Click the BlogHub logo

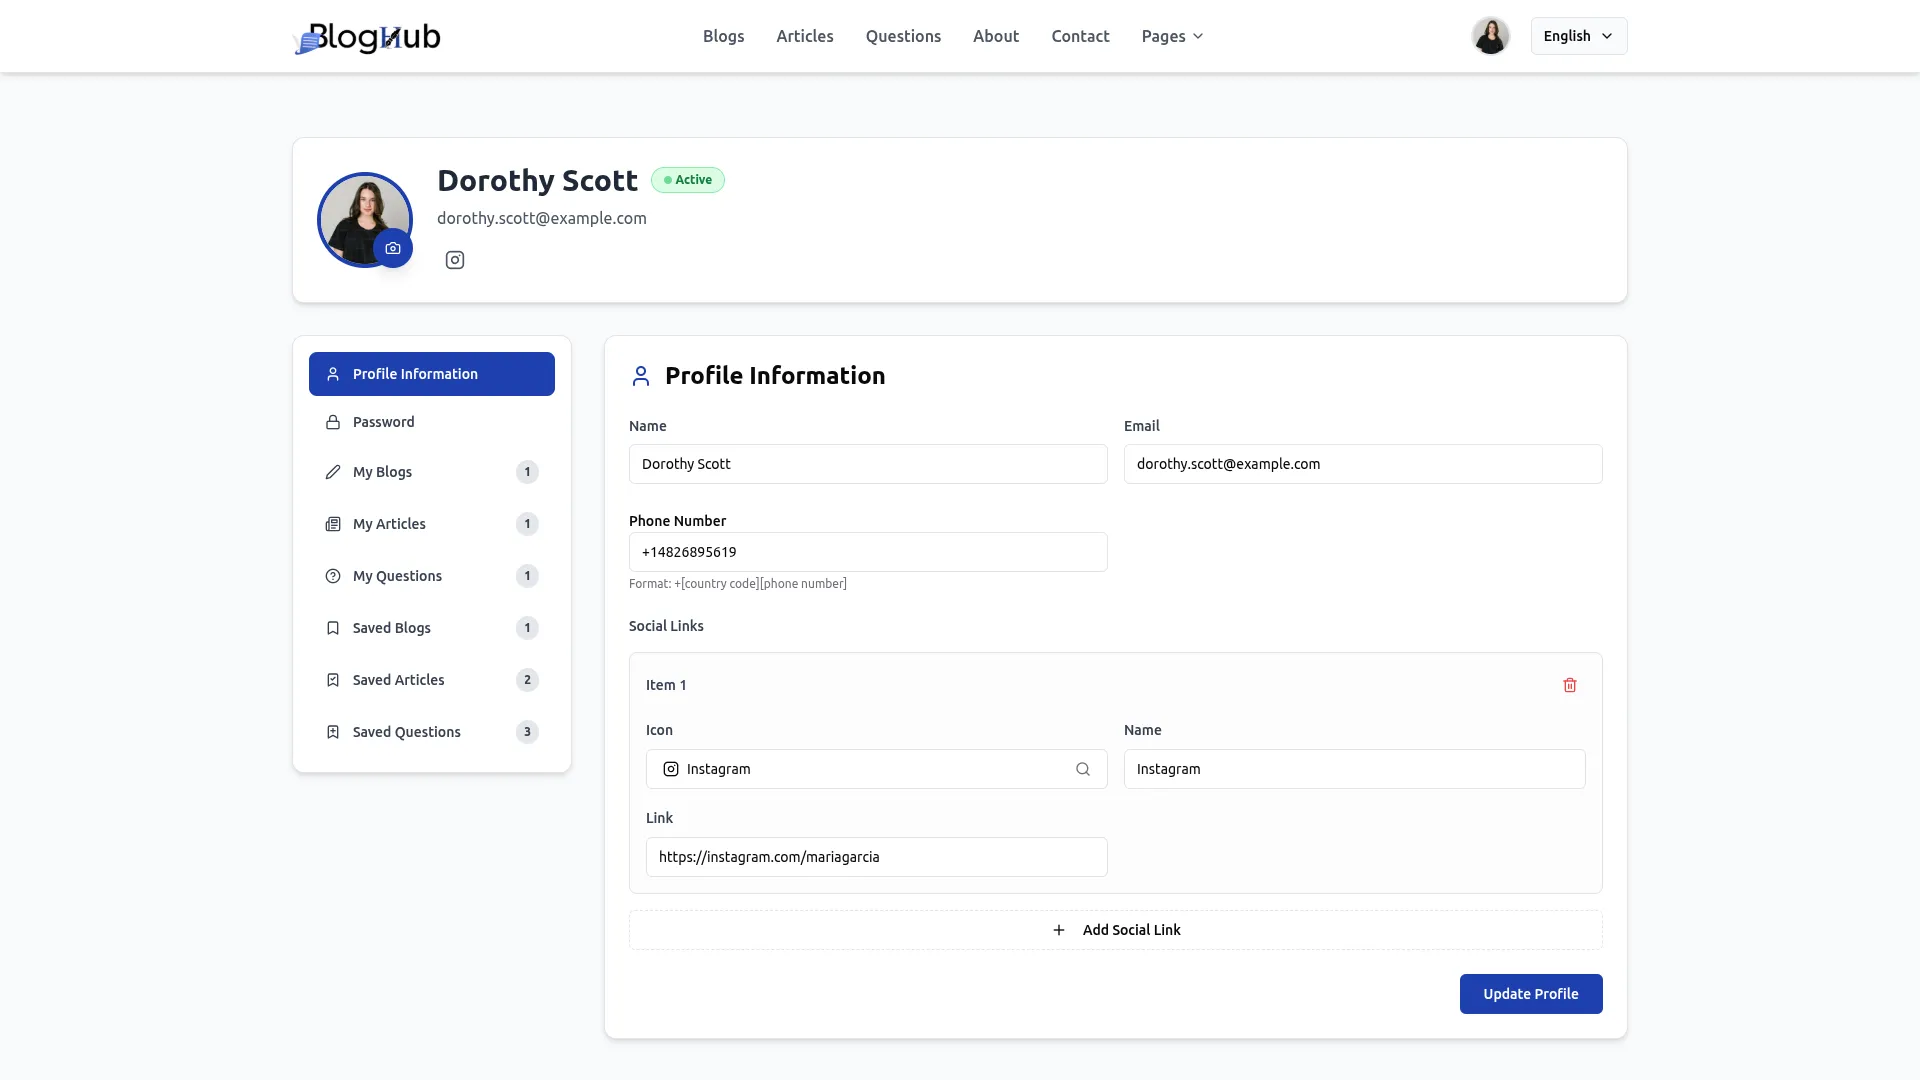coord(367,37)
